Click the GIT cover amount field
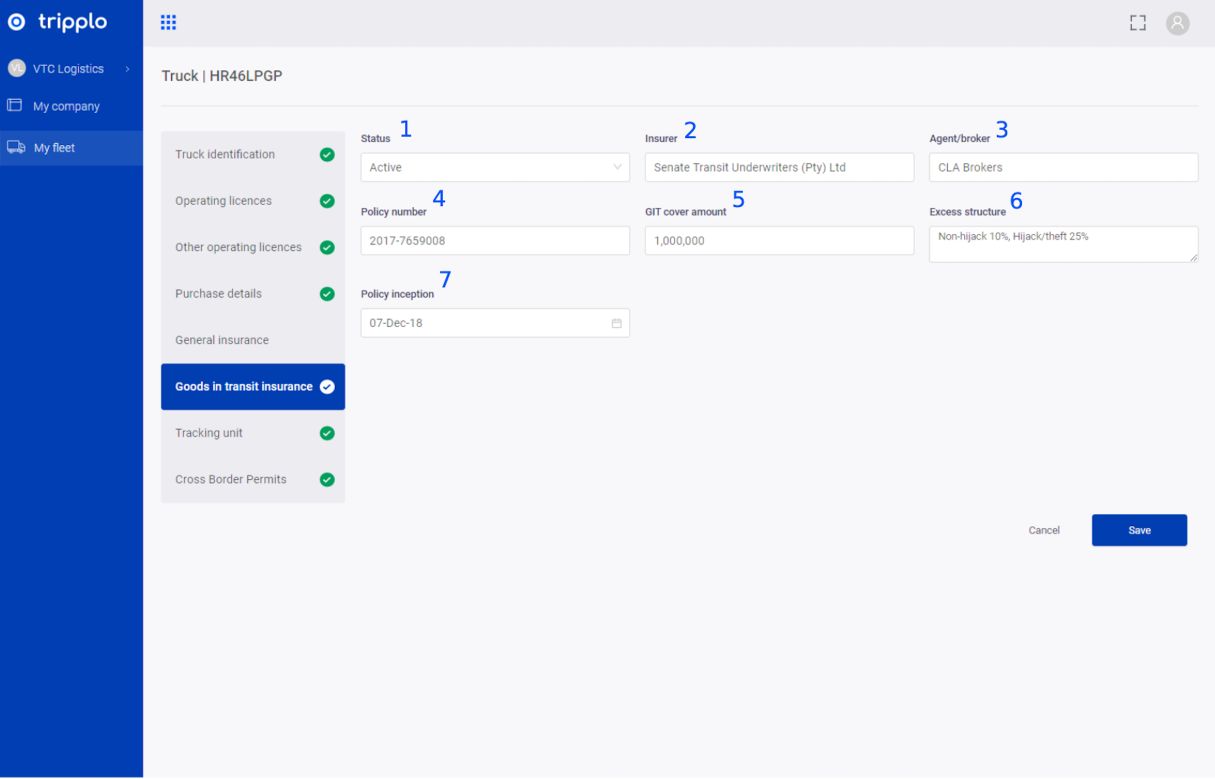This screenshot has width=1215, height=779. click(779, 241)
